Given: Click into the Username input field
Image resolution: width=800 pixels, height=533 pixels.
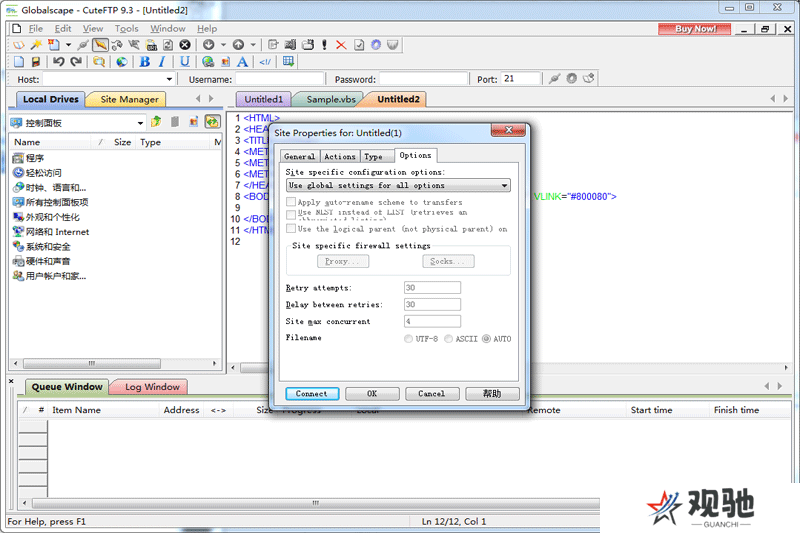Looking at the screenshot, I should [x=280, y=79].
